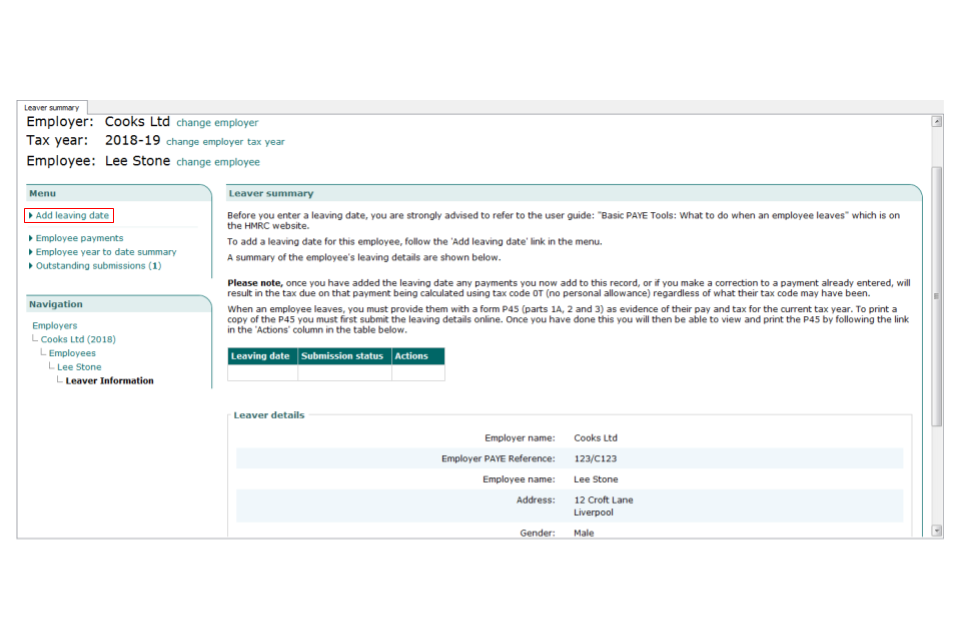Open Outstanding submissions (1)
The height and width of the screenshot is (640, 960).
99,266
